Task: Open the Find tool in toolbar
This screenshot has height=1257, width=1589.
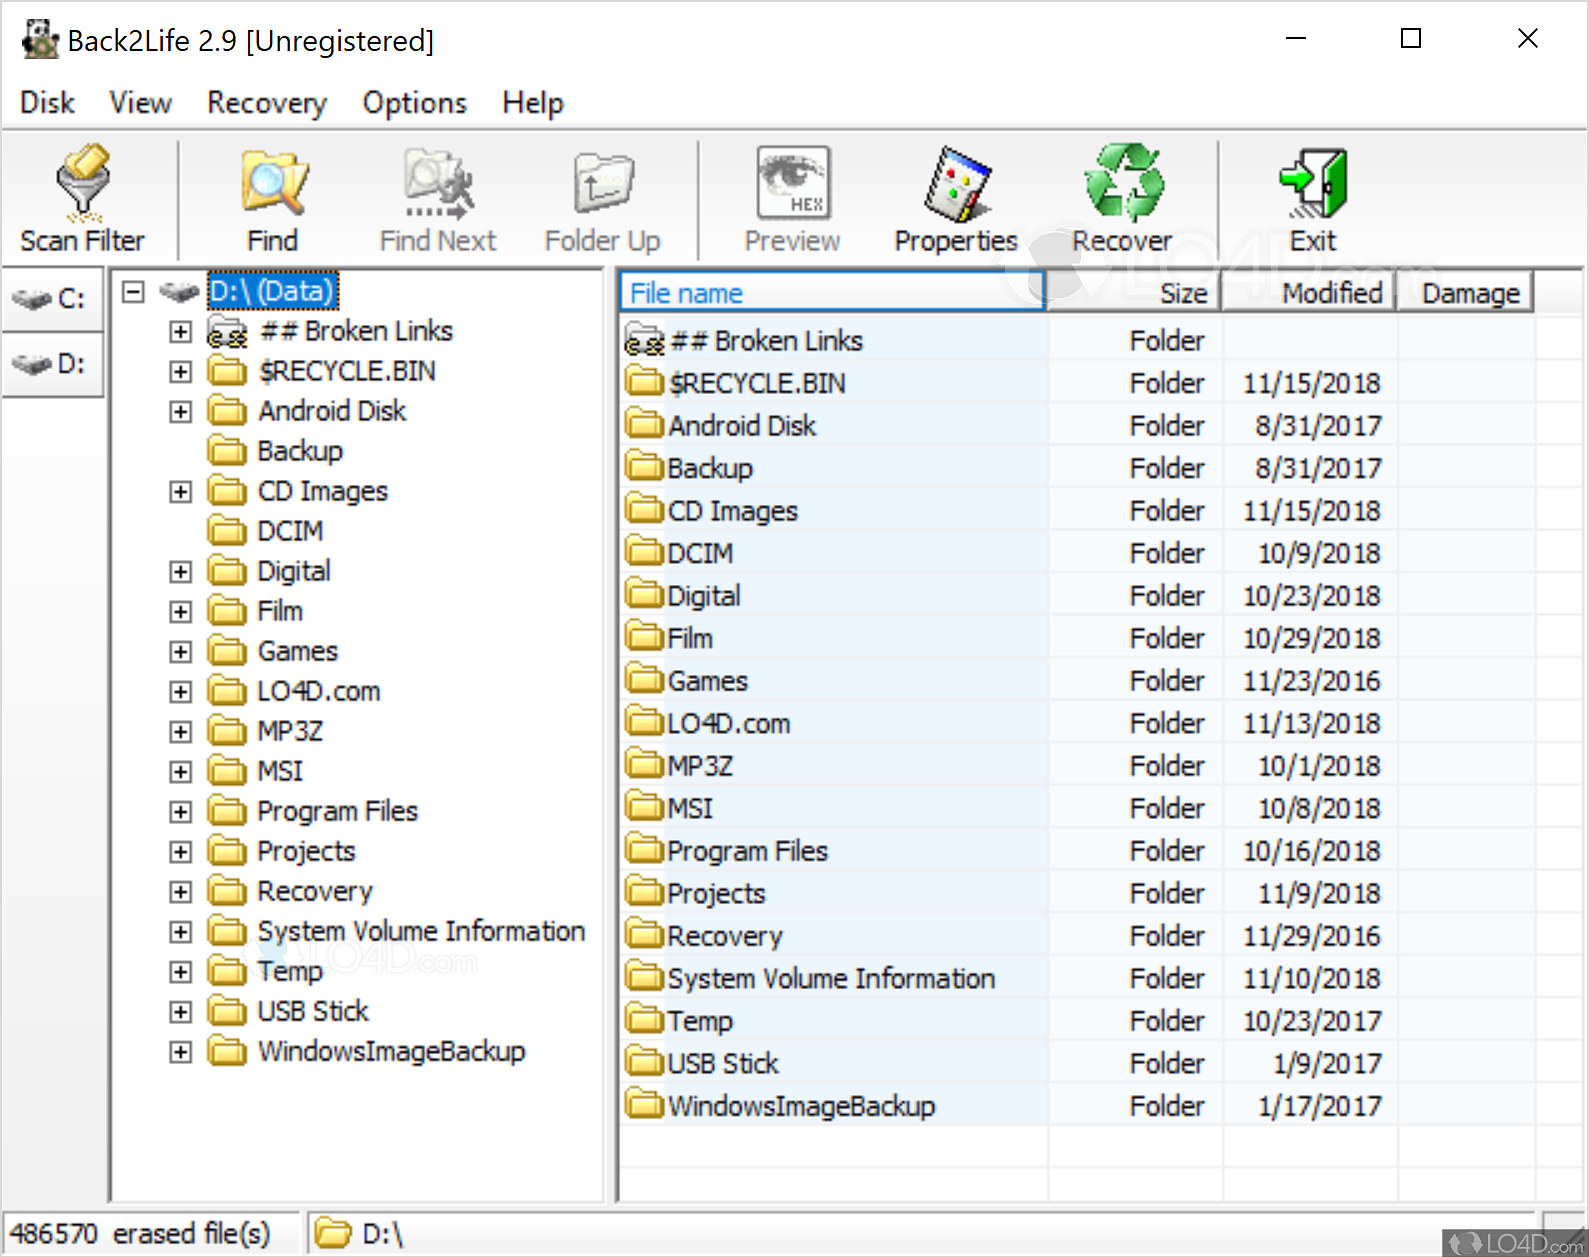Action: (273, 183)
